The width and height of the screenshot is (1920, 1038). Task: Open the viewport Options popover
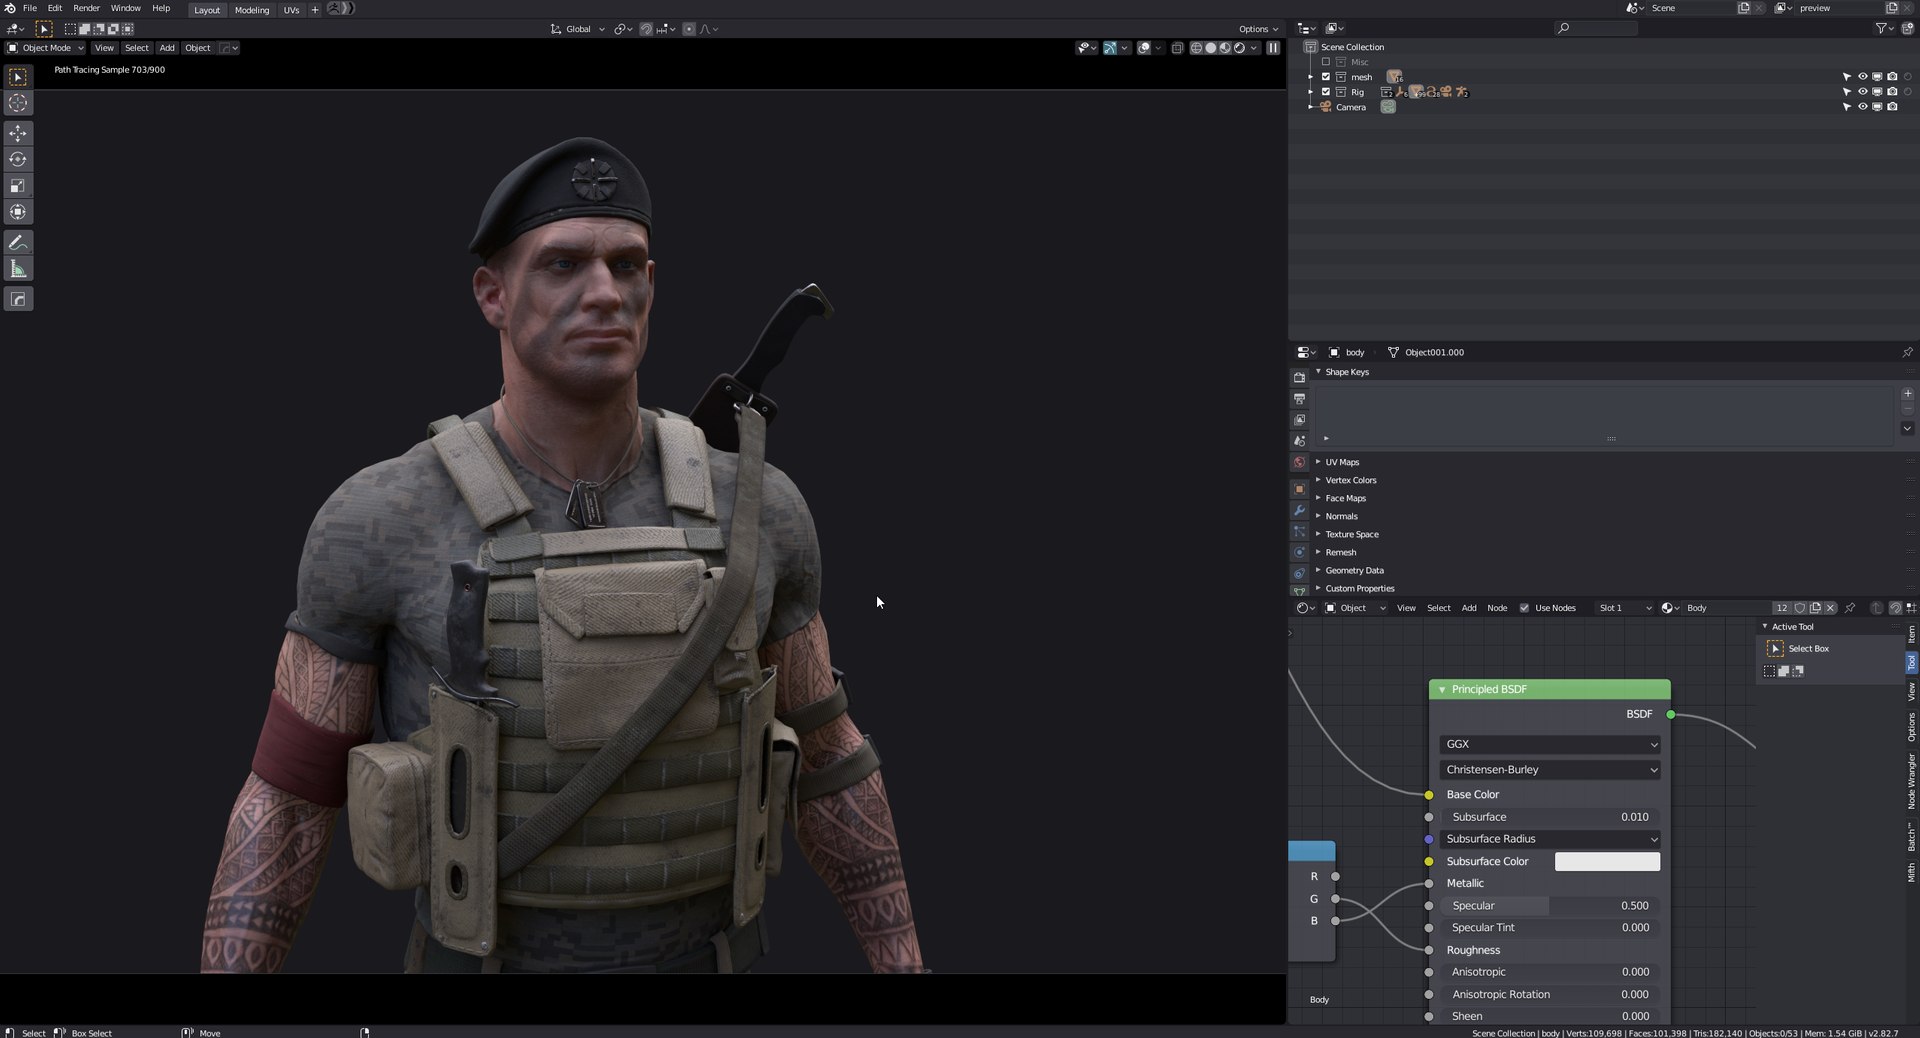(1258, 29)
